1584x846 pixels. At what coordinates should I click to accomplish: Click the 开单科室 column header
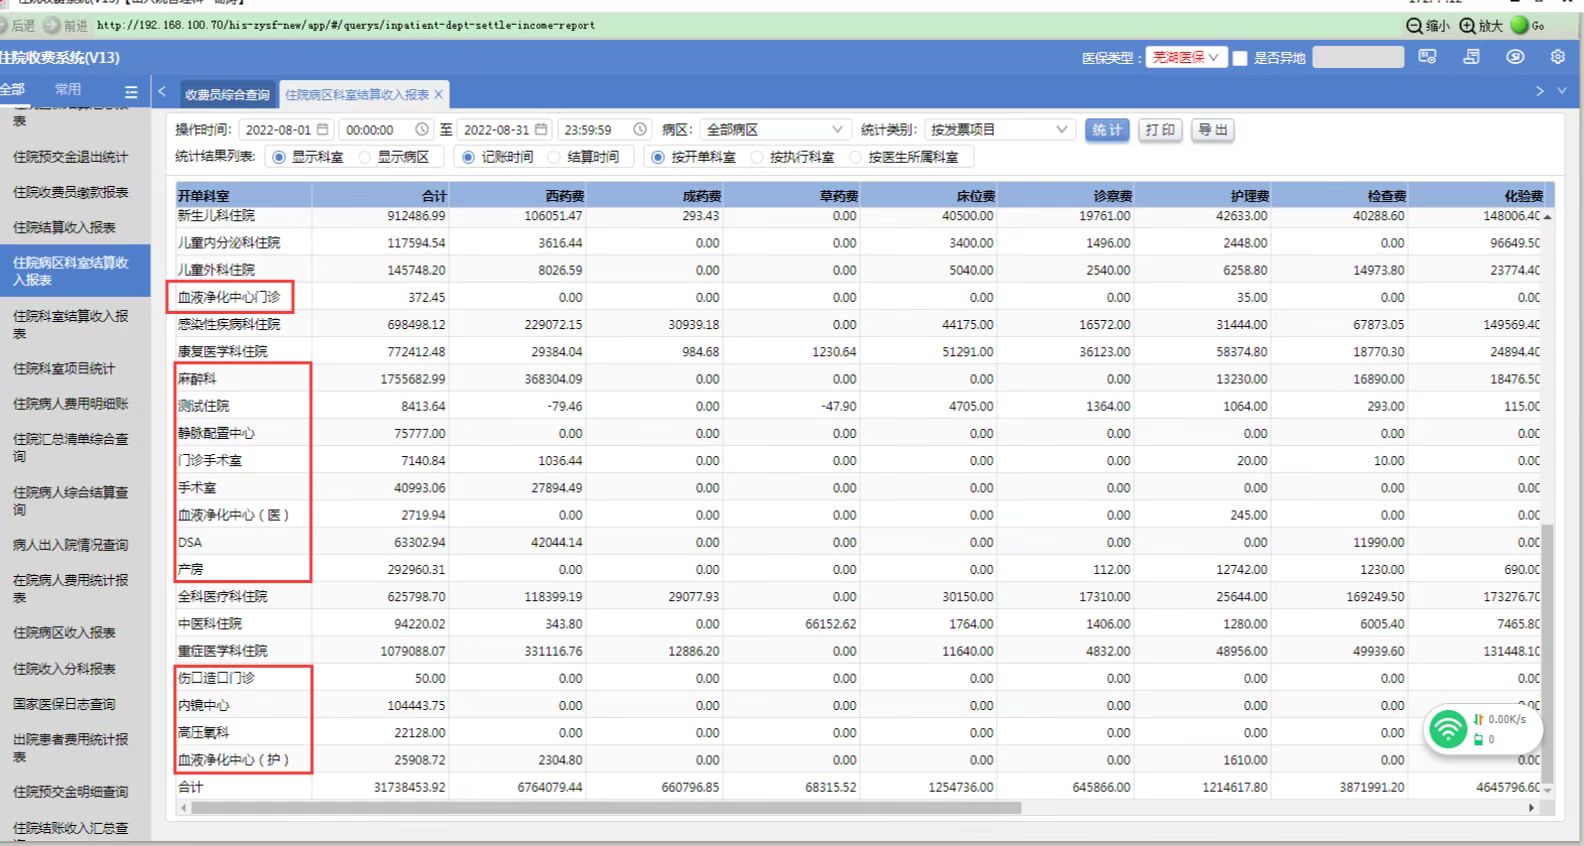pos(243,196)
